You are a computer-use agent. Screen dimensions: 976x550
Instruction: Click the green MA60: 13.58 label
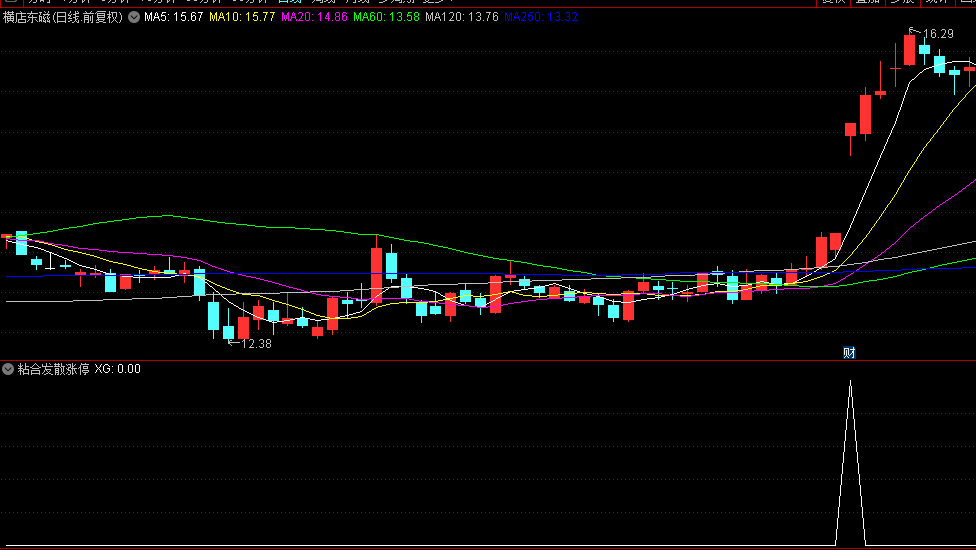387,17
